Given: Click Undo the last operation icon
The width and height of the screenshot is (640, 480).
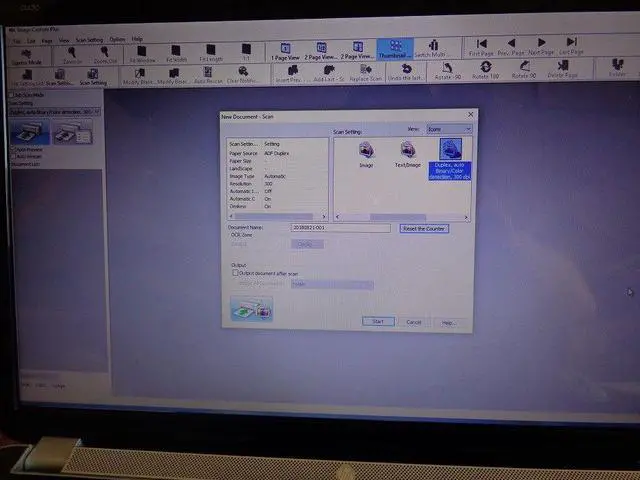Looking at the screenshot, I should [x=406, y=72].
